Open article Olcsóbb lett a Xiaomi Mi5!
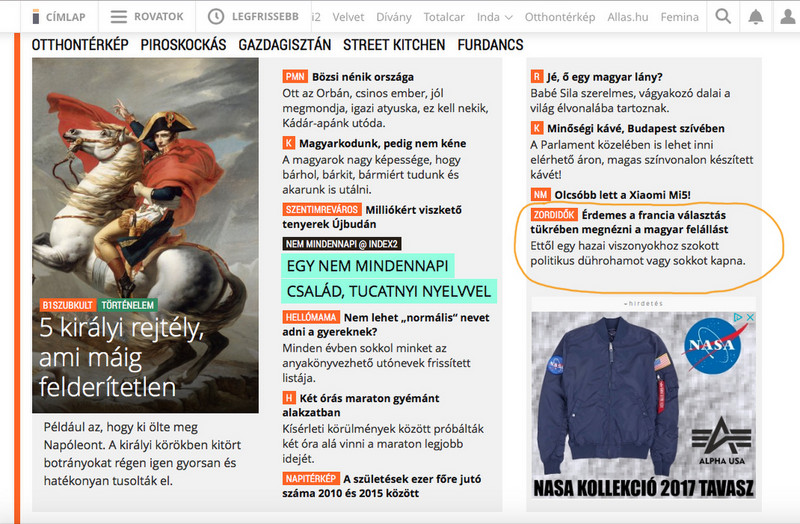The width and height of the screenshot is (800, 524). tap(622, 195)
